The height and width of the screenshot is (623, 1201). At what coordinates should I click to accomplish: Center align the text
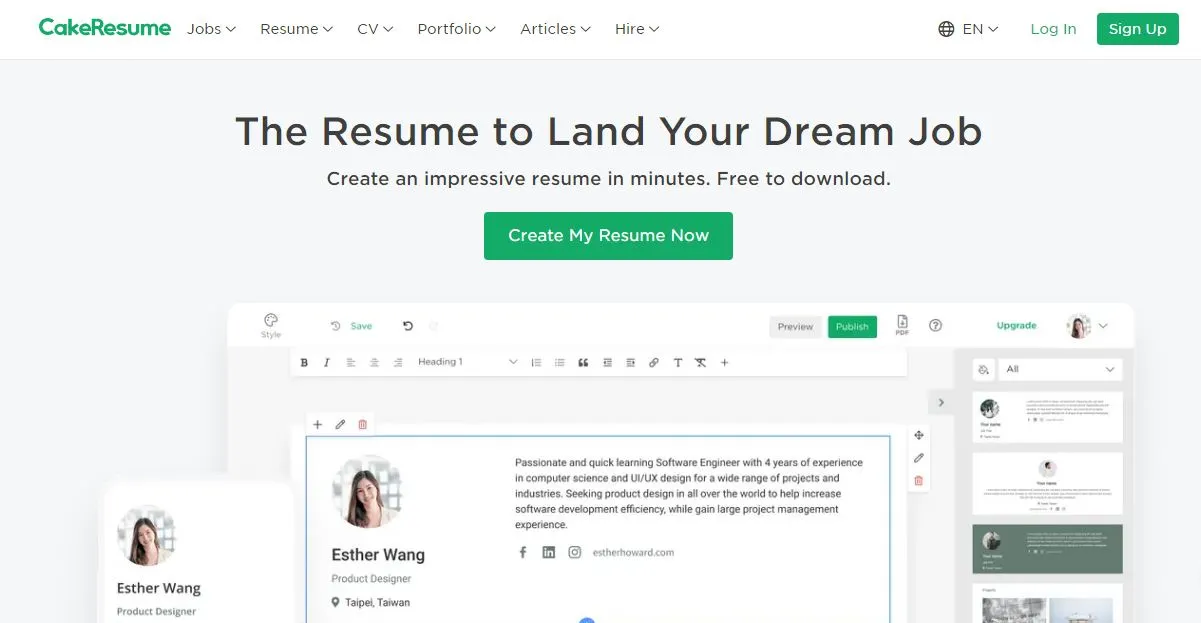[x=375, y=363]
